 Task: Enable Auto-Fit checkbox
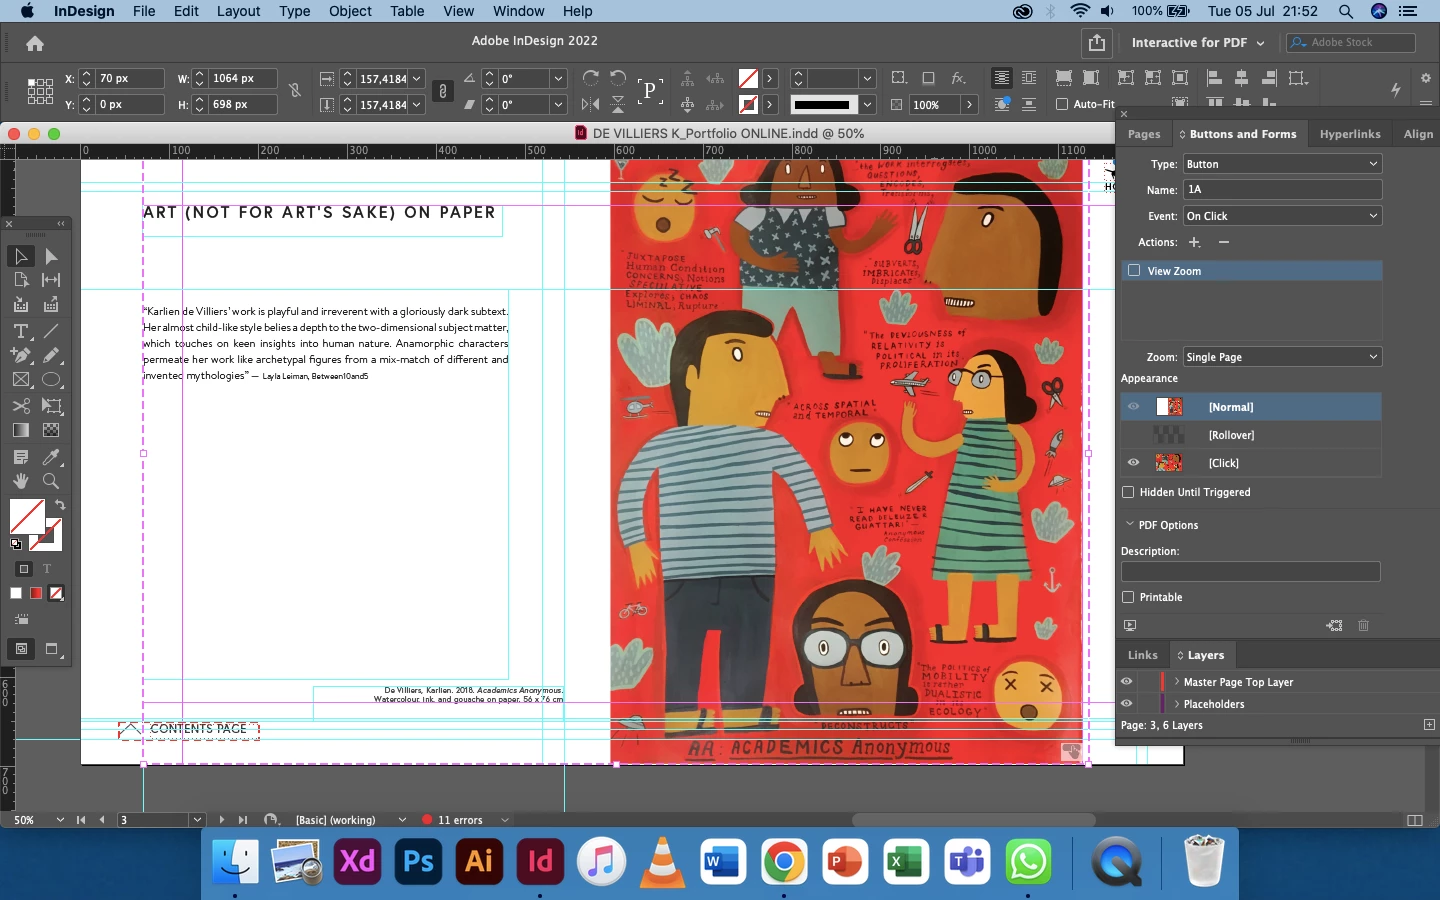point(1062,104)
